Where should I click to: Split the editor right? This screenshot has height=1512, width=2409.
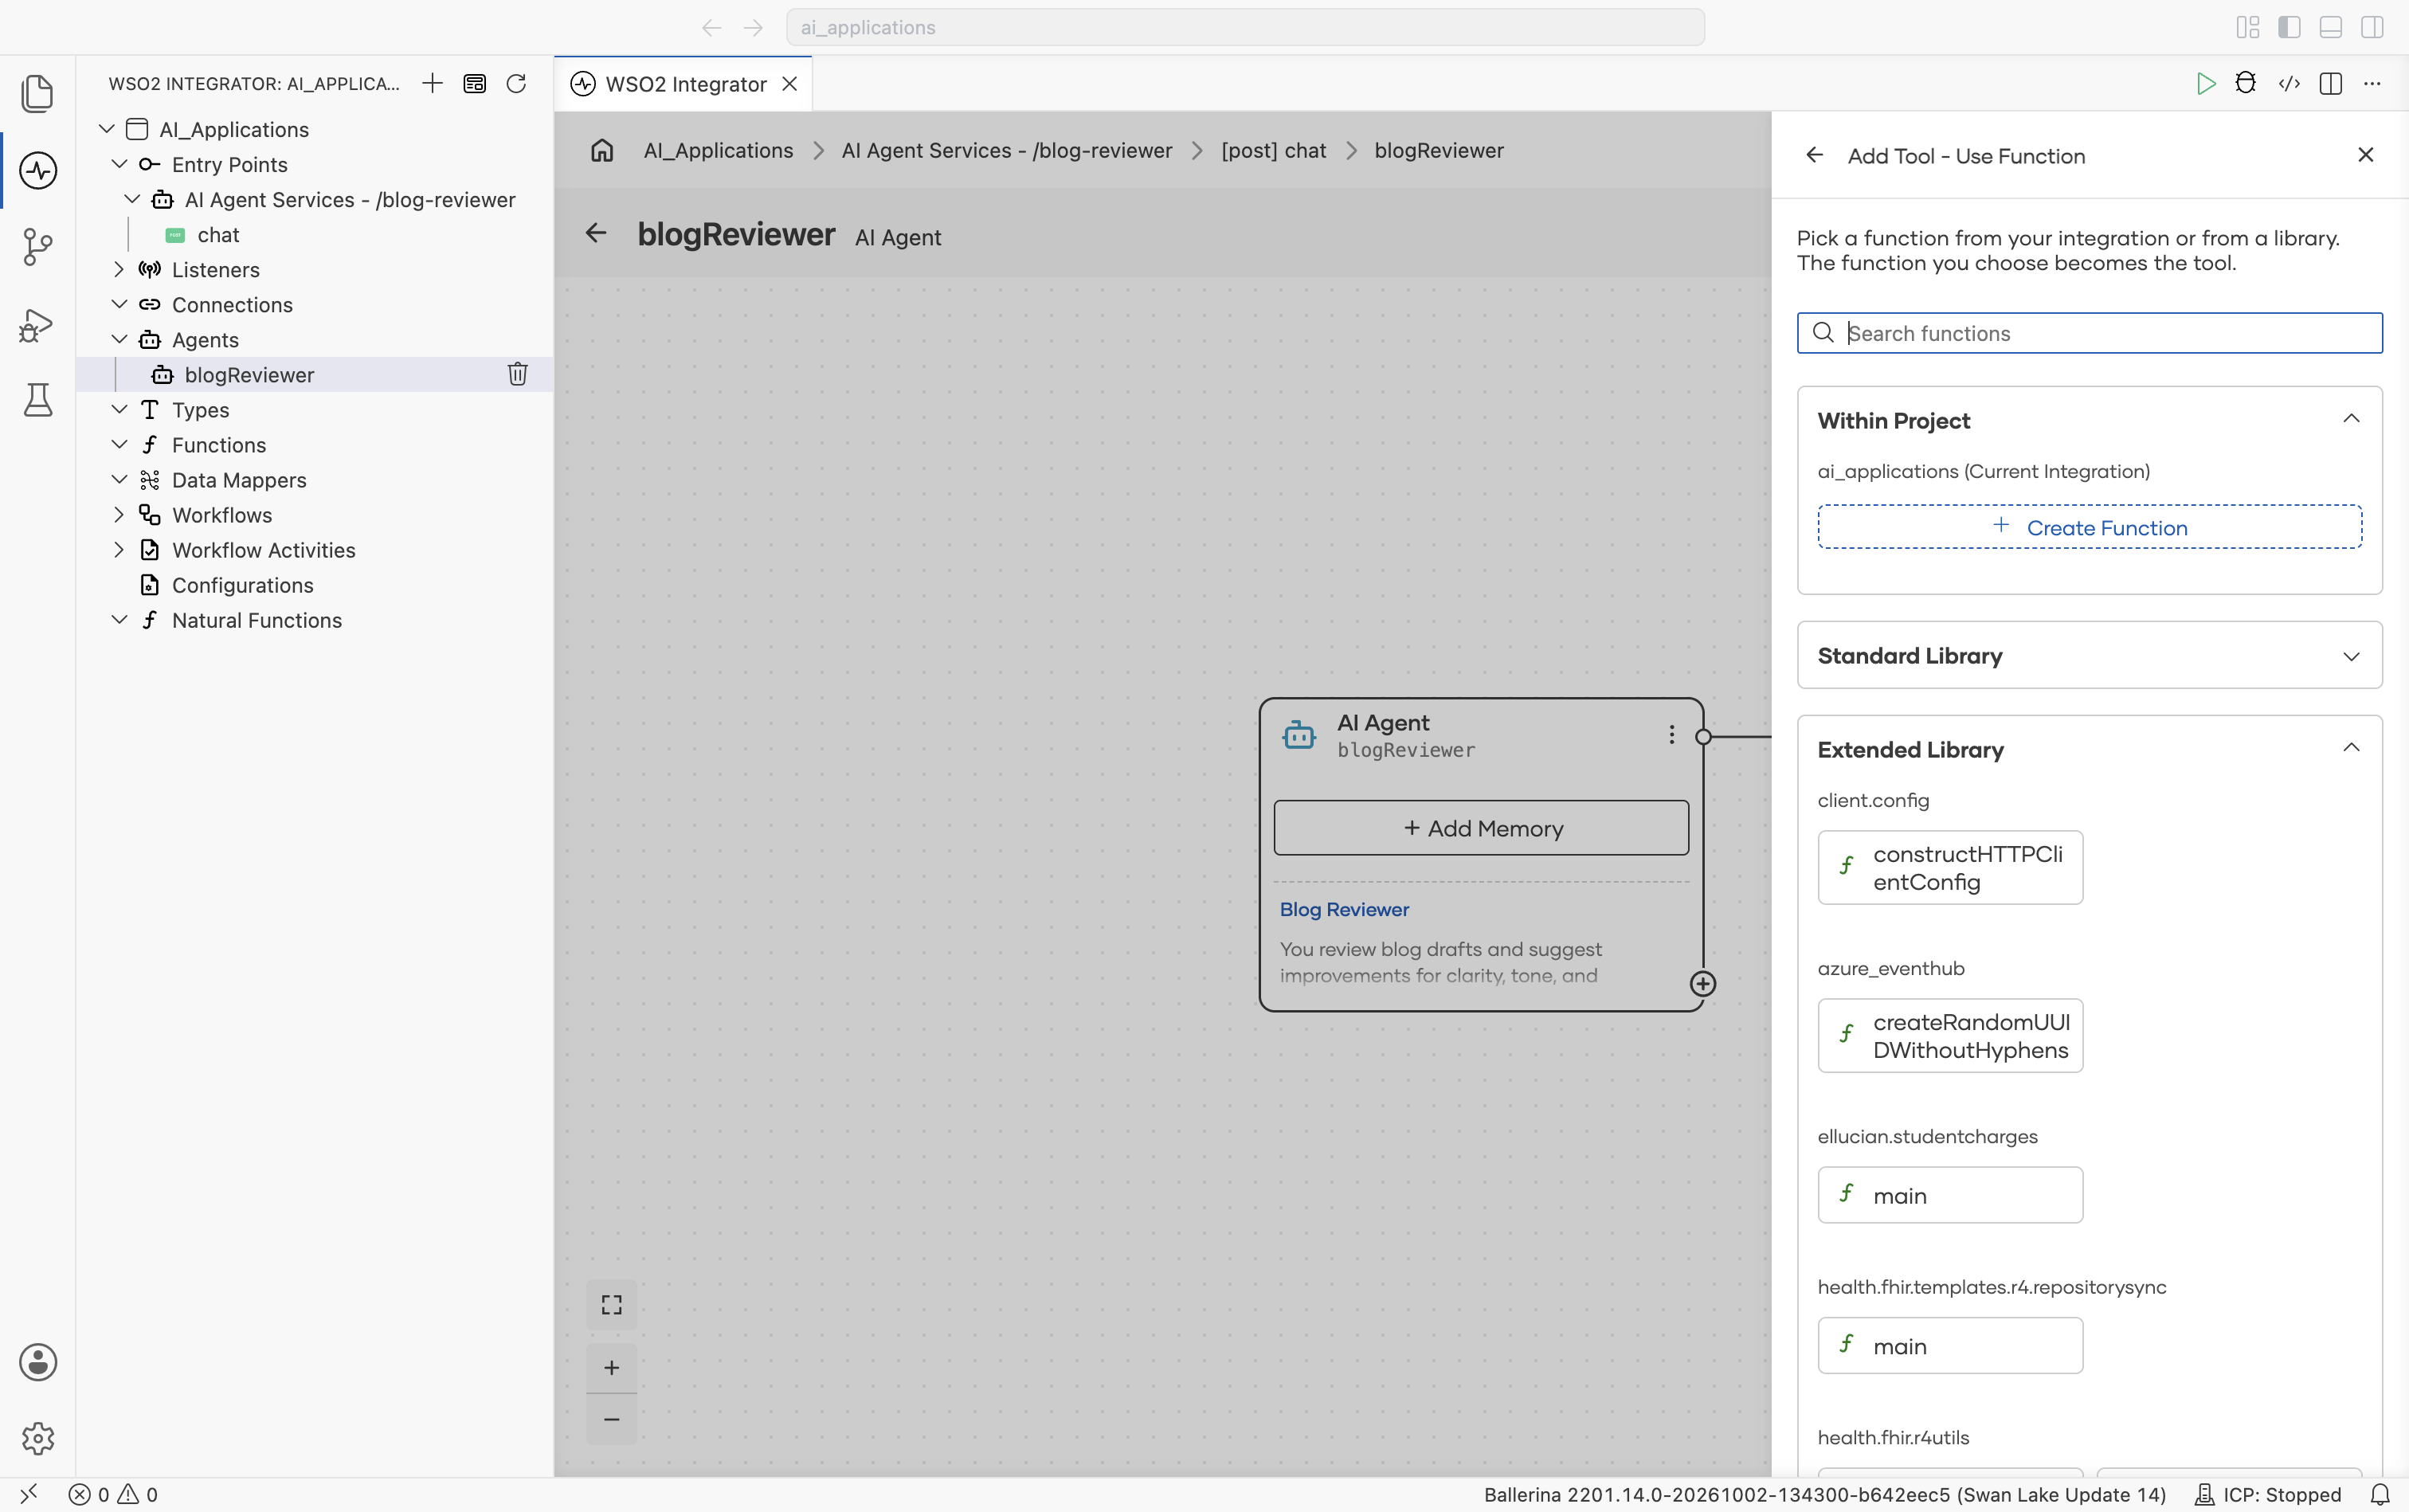coord(2331,83)
